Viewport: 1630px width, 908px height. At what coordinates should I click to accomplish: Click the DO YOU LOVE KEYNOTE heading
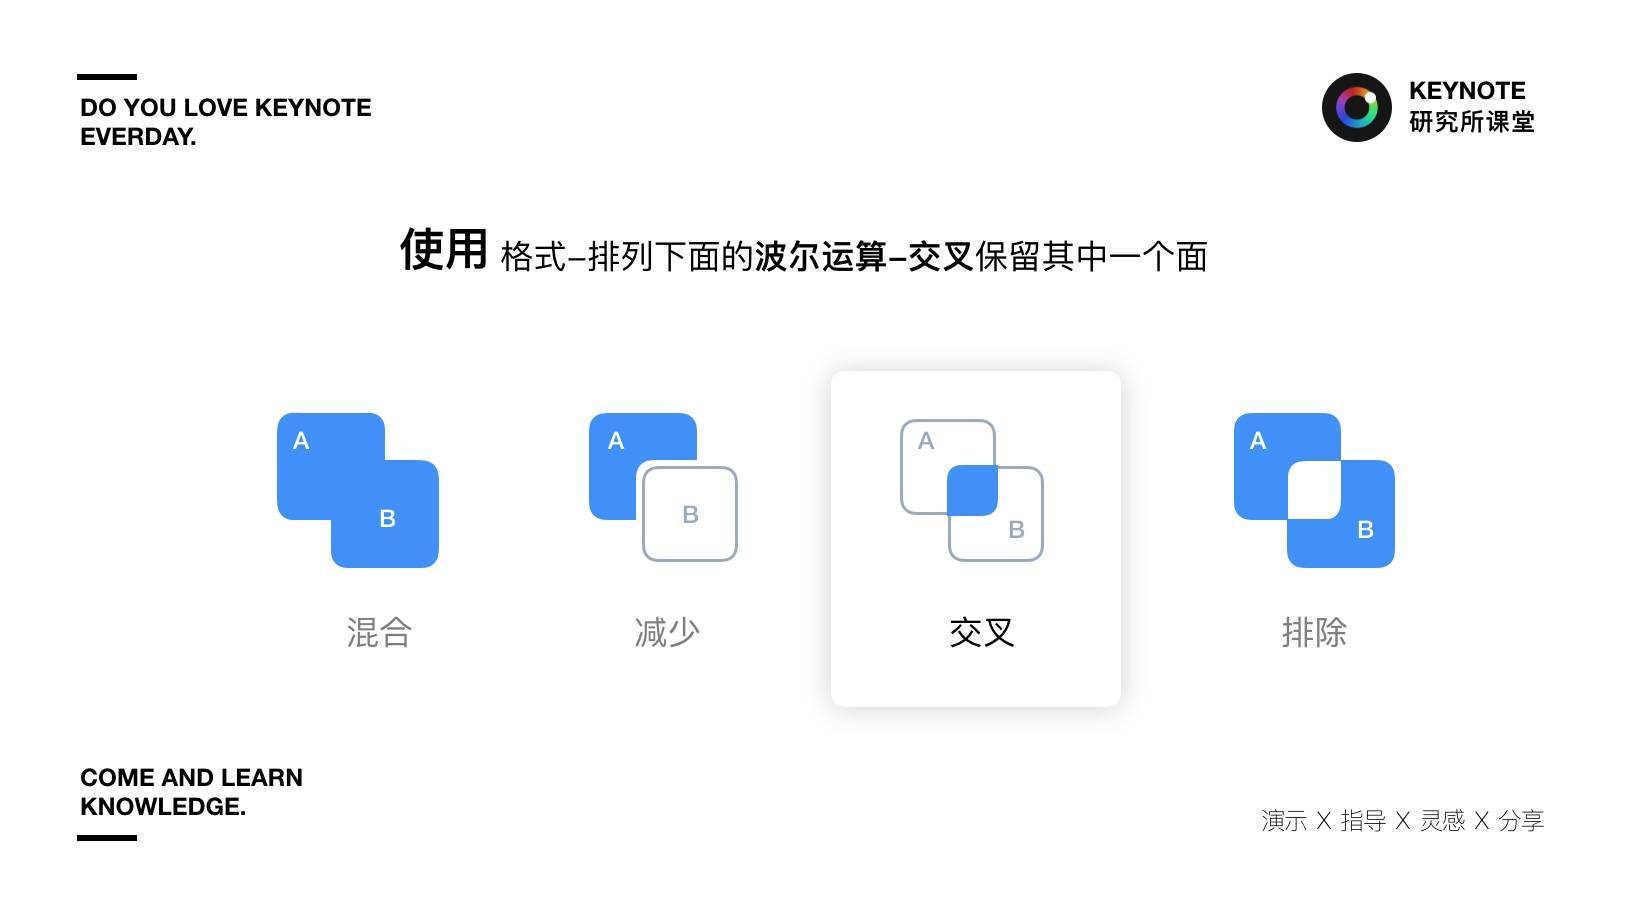[226, 122]
